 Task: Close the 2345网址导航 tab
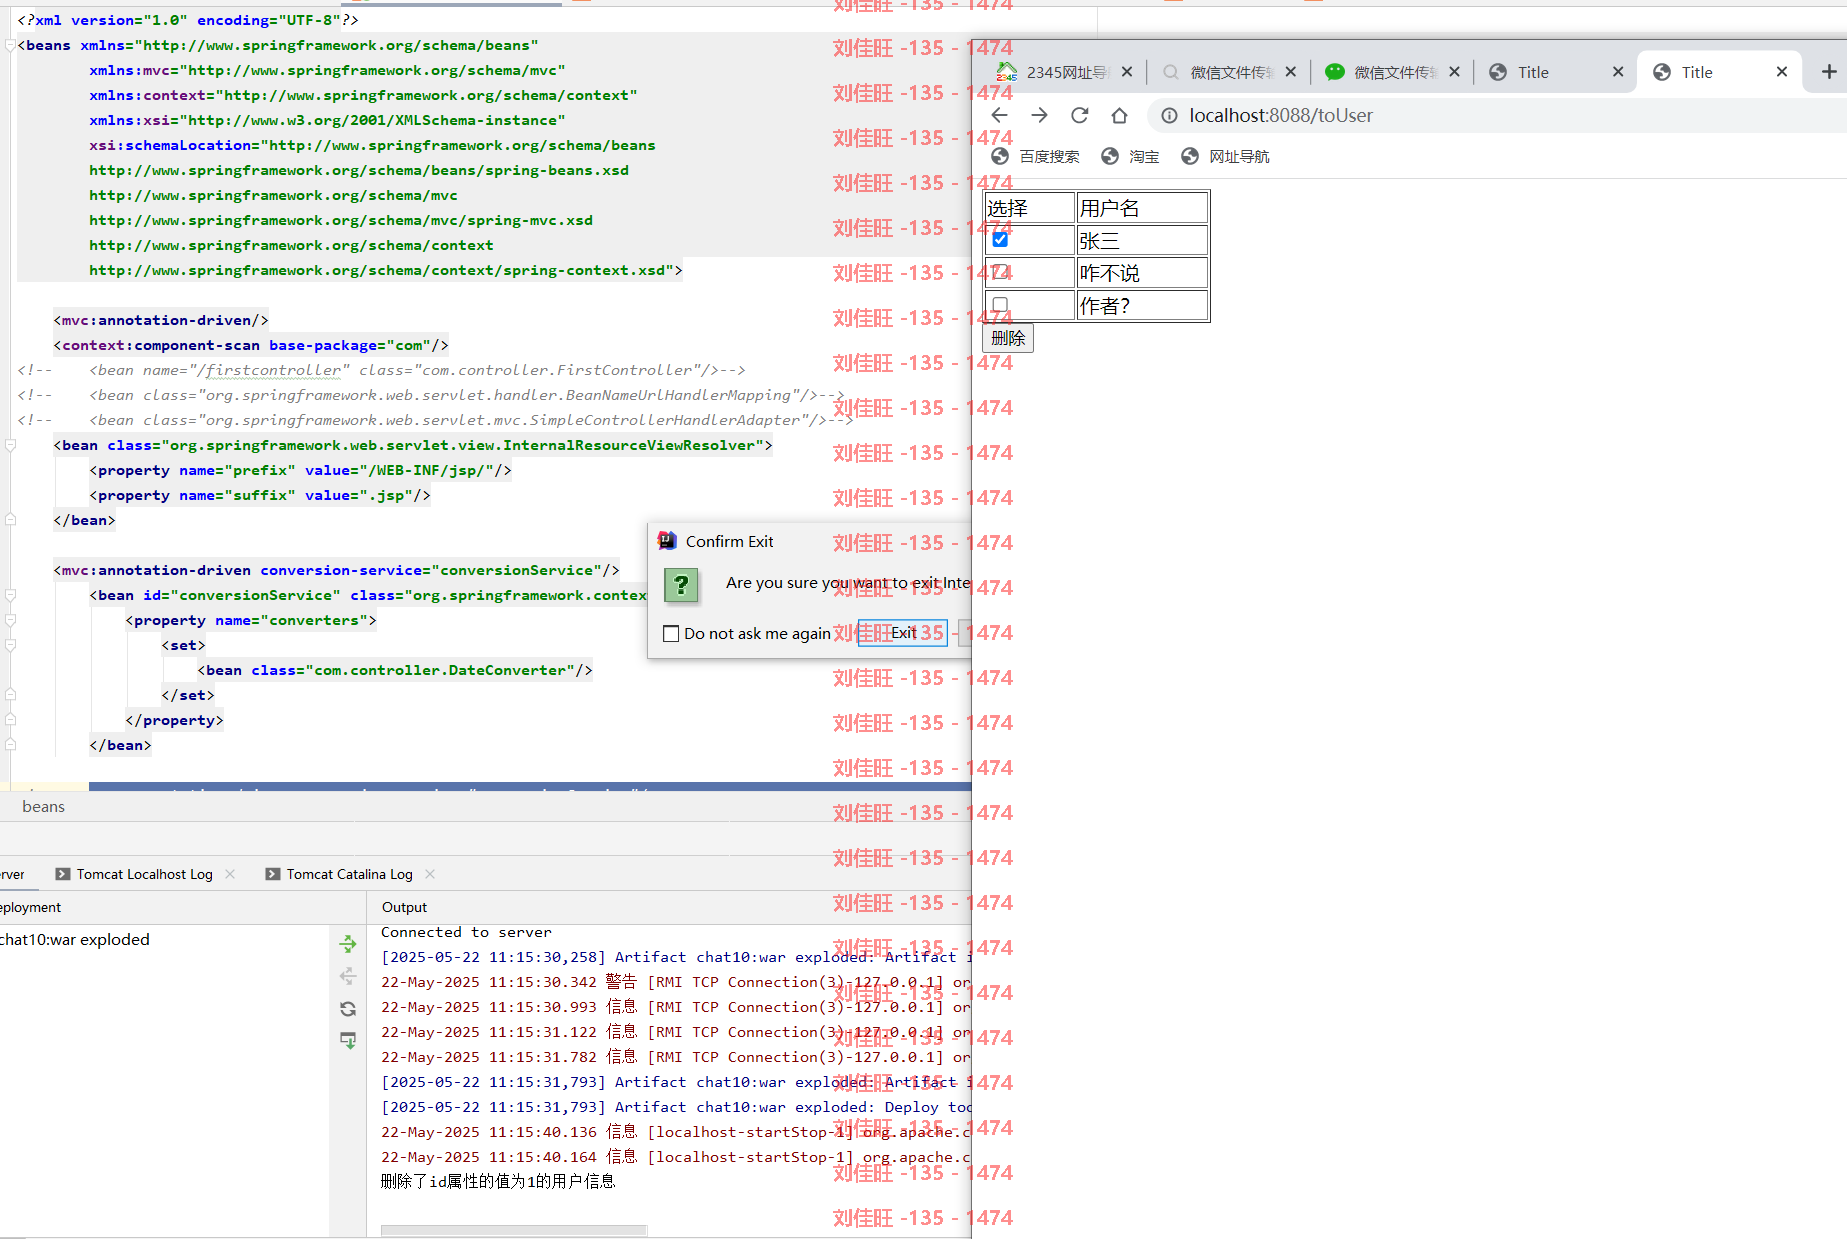pyautogui.click(x=1127, y=72)
